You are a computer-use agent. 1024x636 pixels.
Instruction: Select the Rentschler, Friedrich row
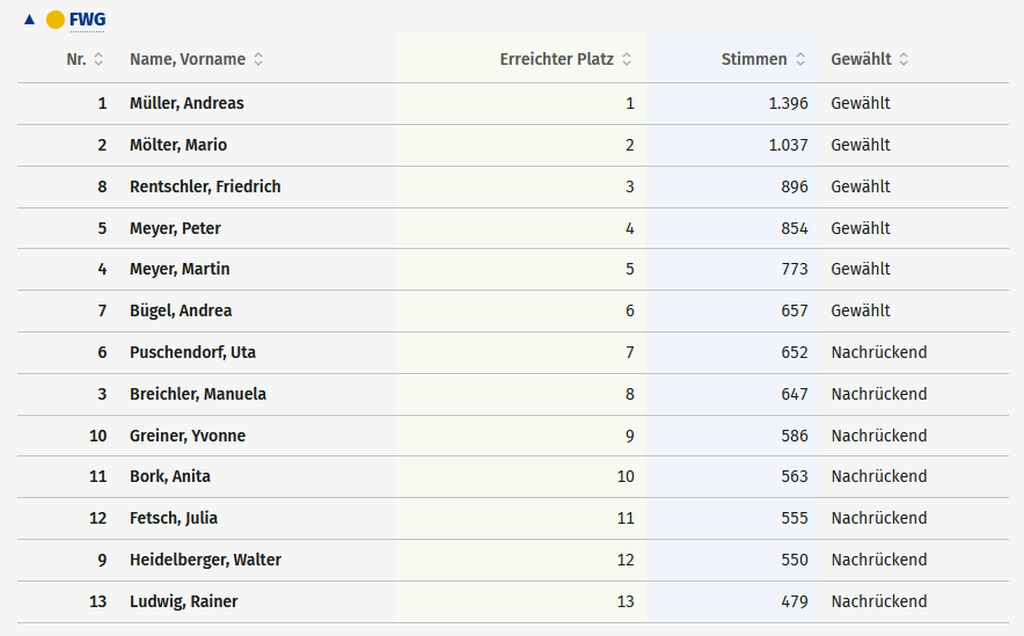coord(513,187)
